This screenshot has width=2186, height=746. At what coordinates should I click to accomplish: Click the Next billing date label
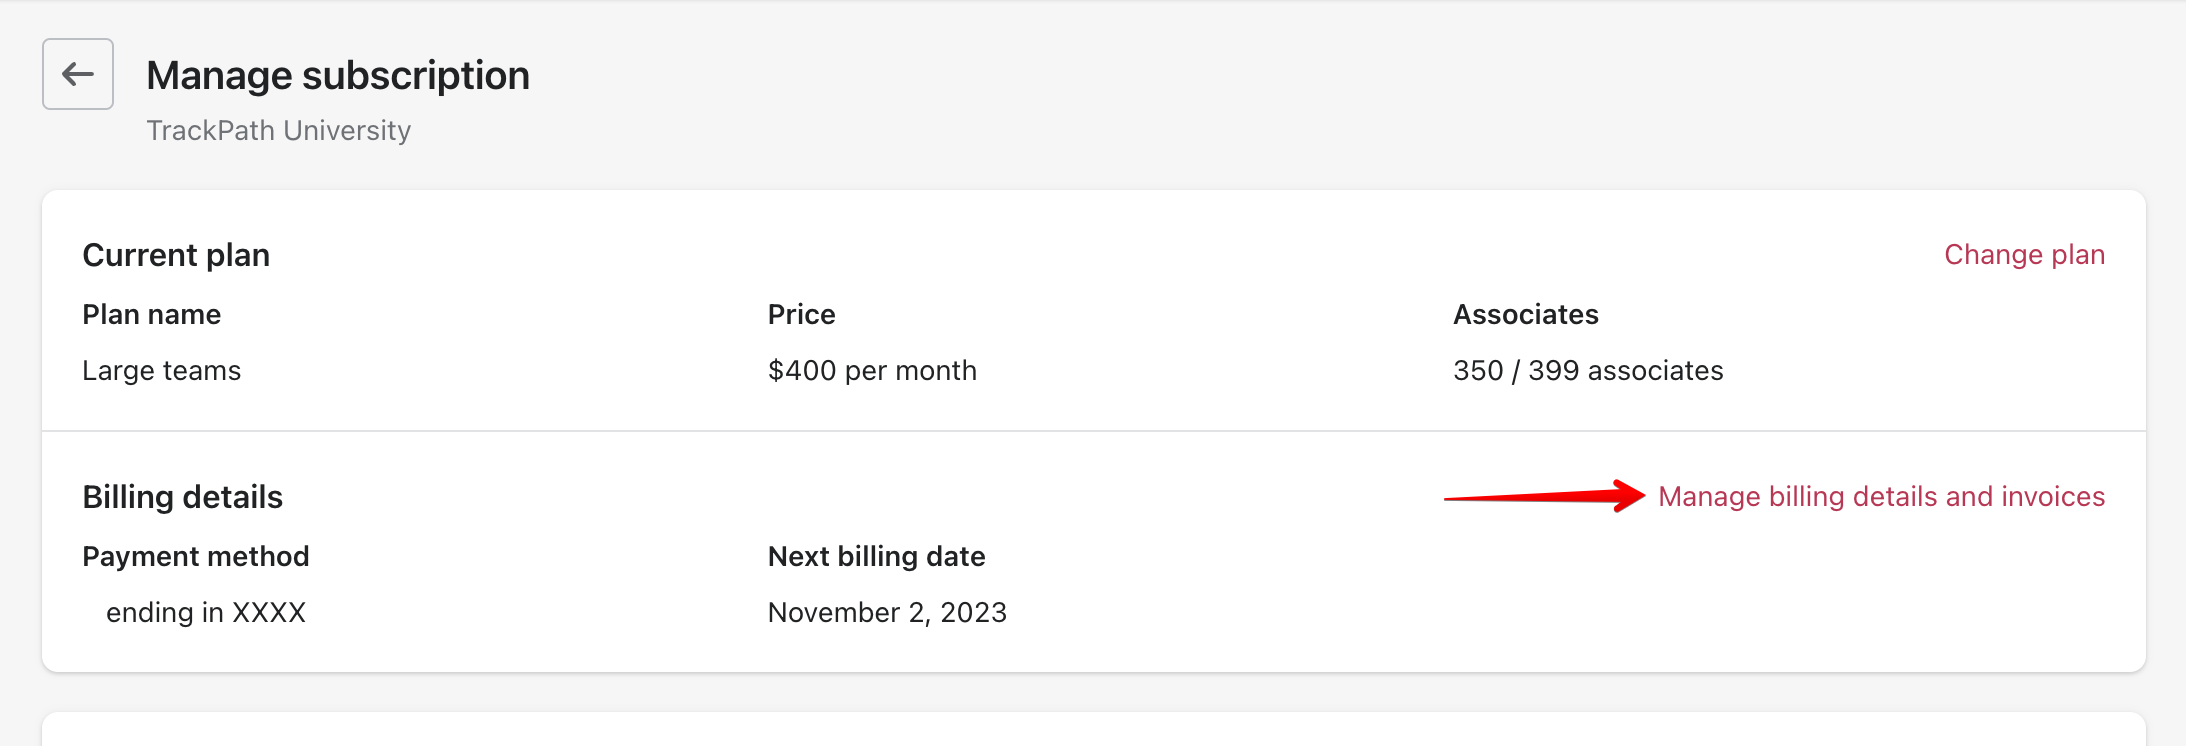coord(876,556)
